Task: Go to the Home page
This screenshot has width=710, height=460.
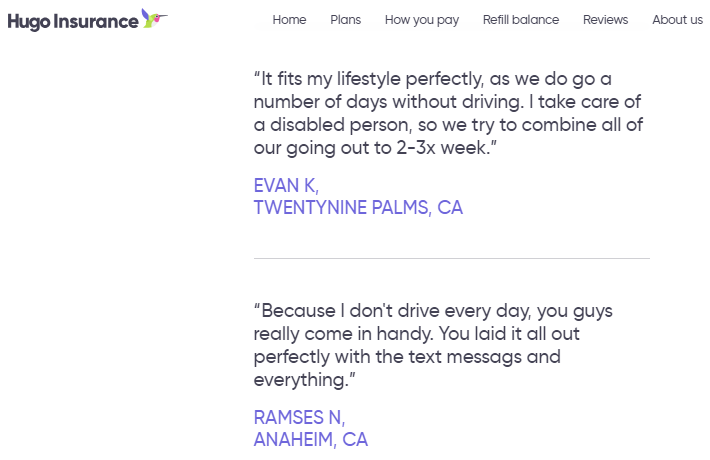Action: click(289, 20)
